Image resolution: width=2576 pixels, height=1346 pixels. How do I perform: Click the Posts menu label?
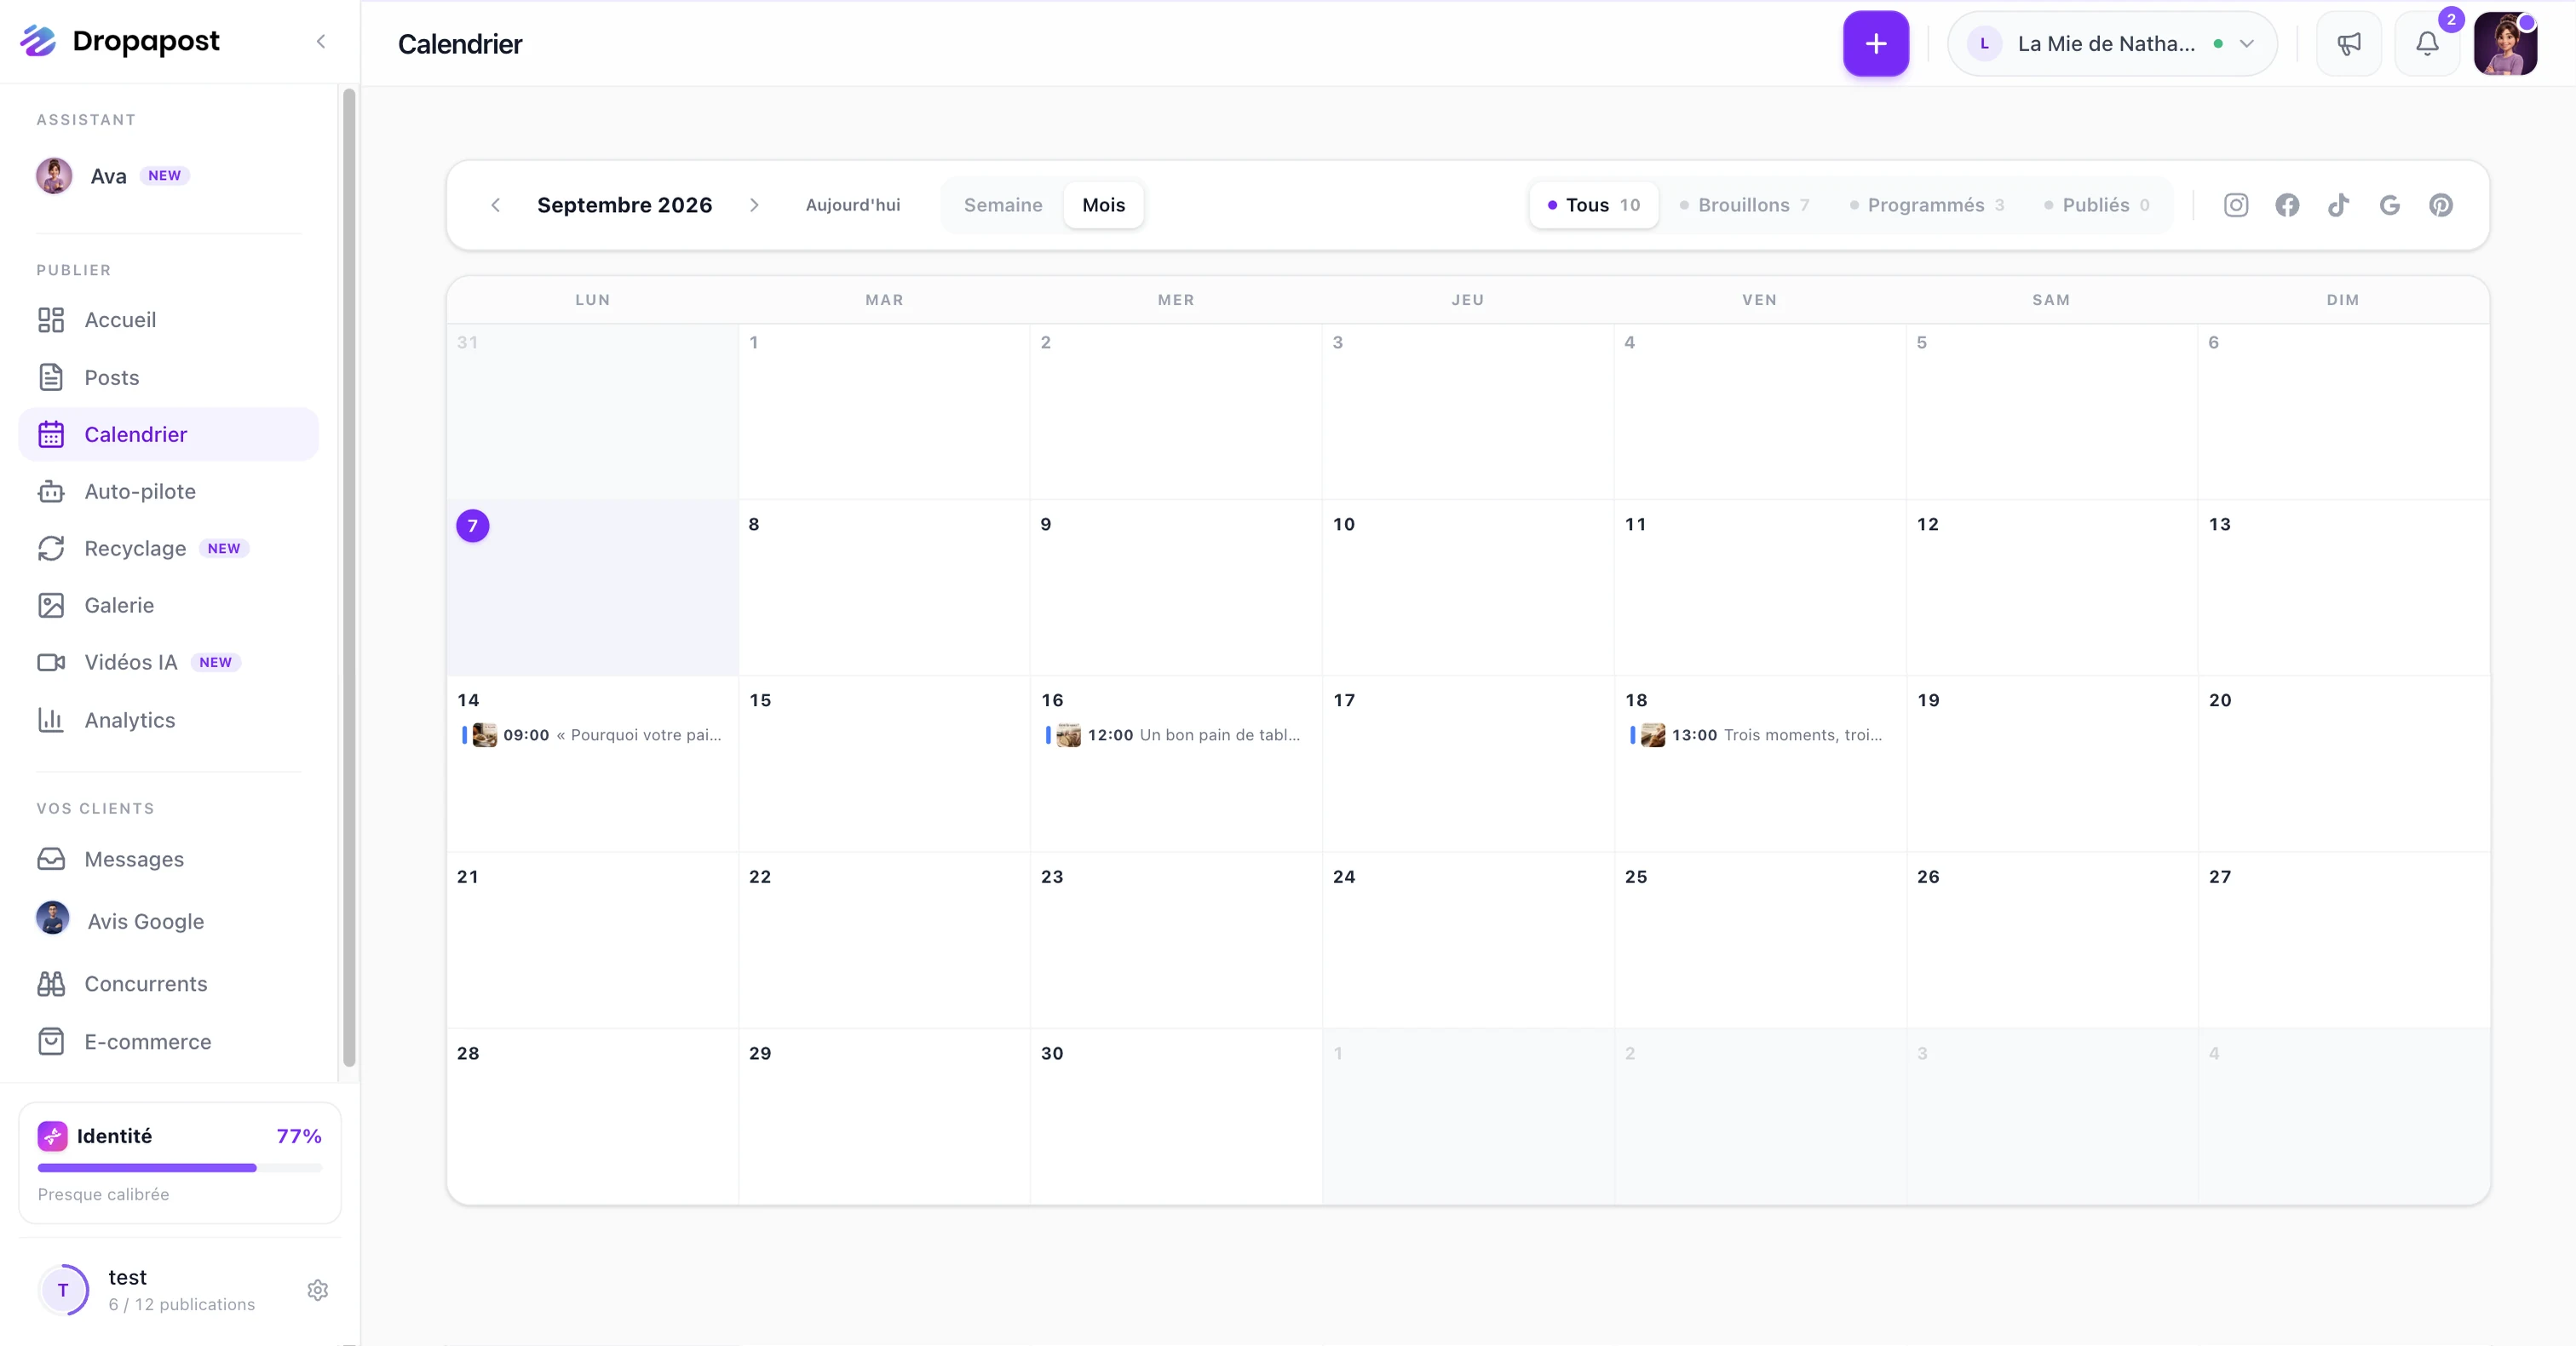point(112,378)
